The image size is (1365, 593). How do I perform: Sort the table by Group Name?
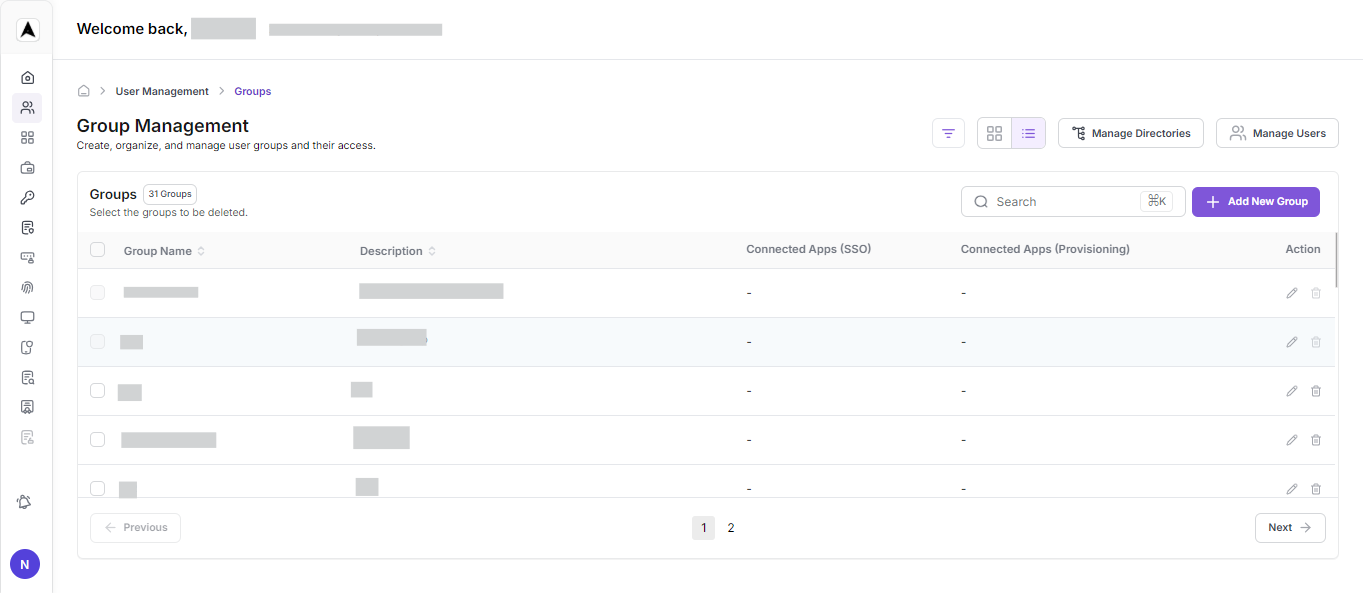(x=201, y=250)
